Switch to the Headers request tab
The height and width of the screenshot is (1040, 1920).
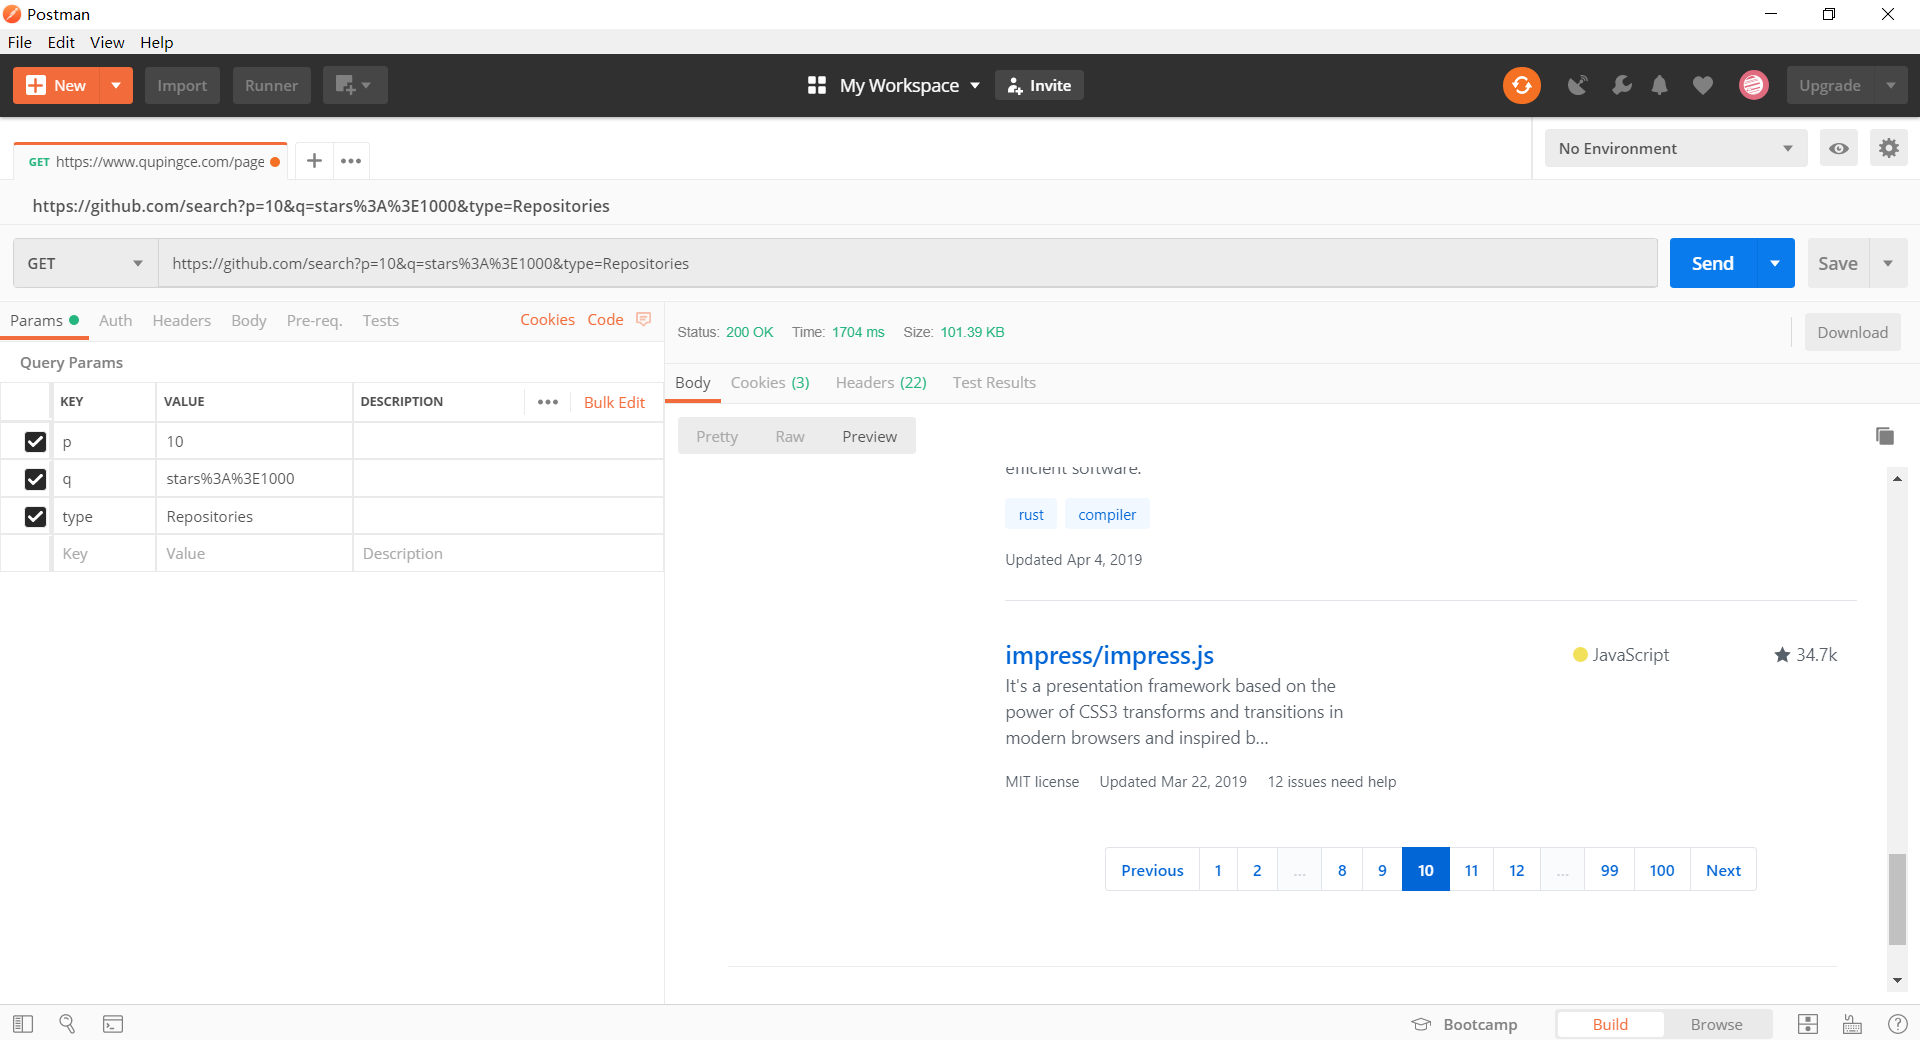(181, 320)
